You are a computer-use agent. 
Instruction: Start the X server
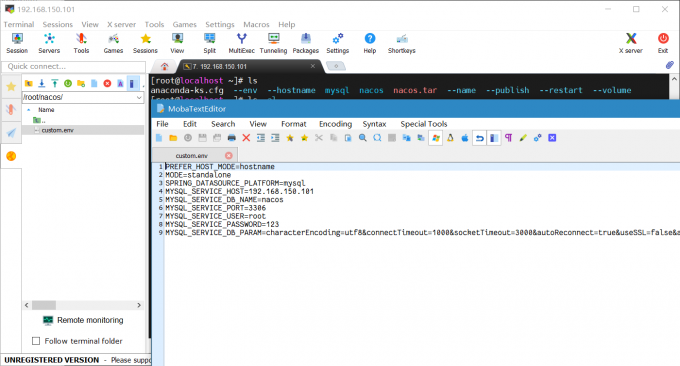(x=631, y=43)
